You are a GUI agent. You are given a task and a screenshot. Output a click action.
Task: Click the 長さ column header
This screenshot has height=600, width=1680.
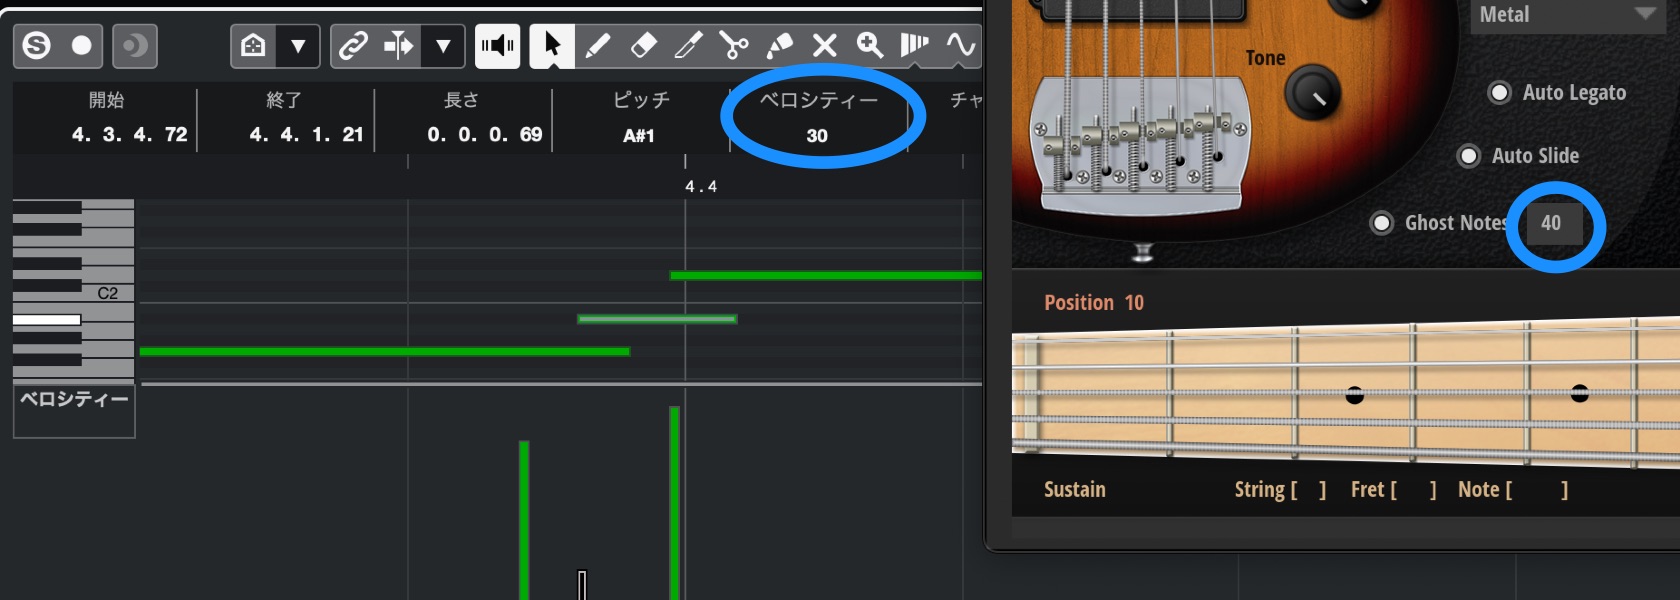pos(461,100)
